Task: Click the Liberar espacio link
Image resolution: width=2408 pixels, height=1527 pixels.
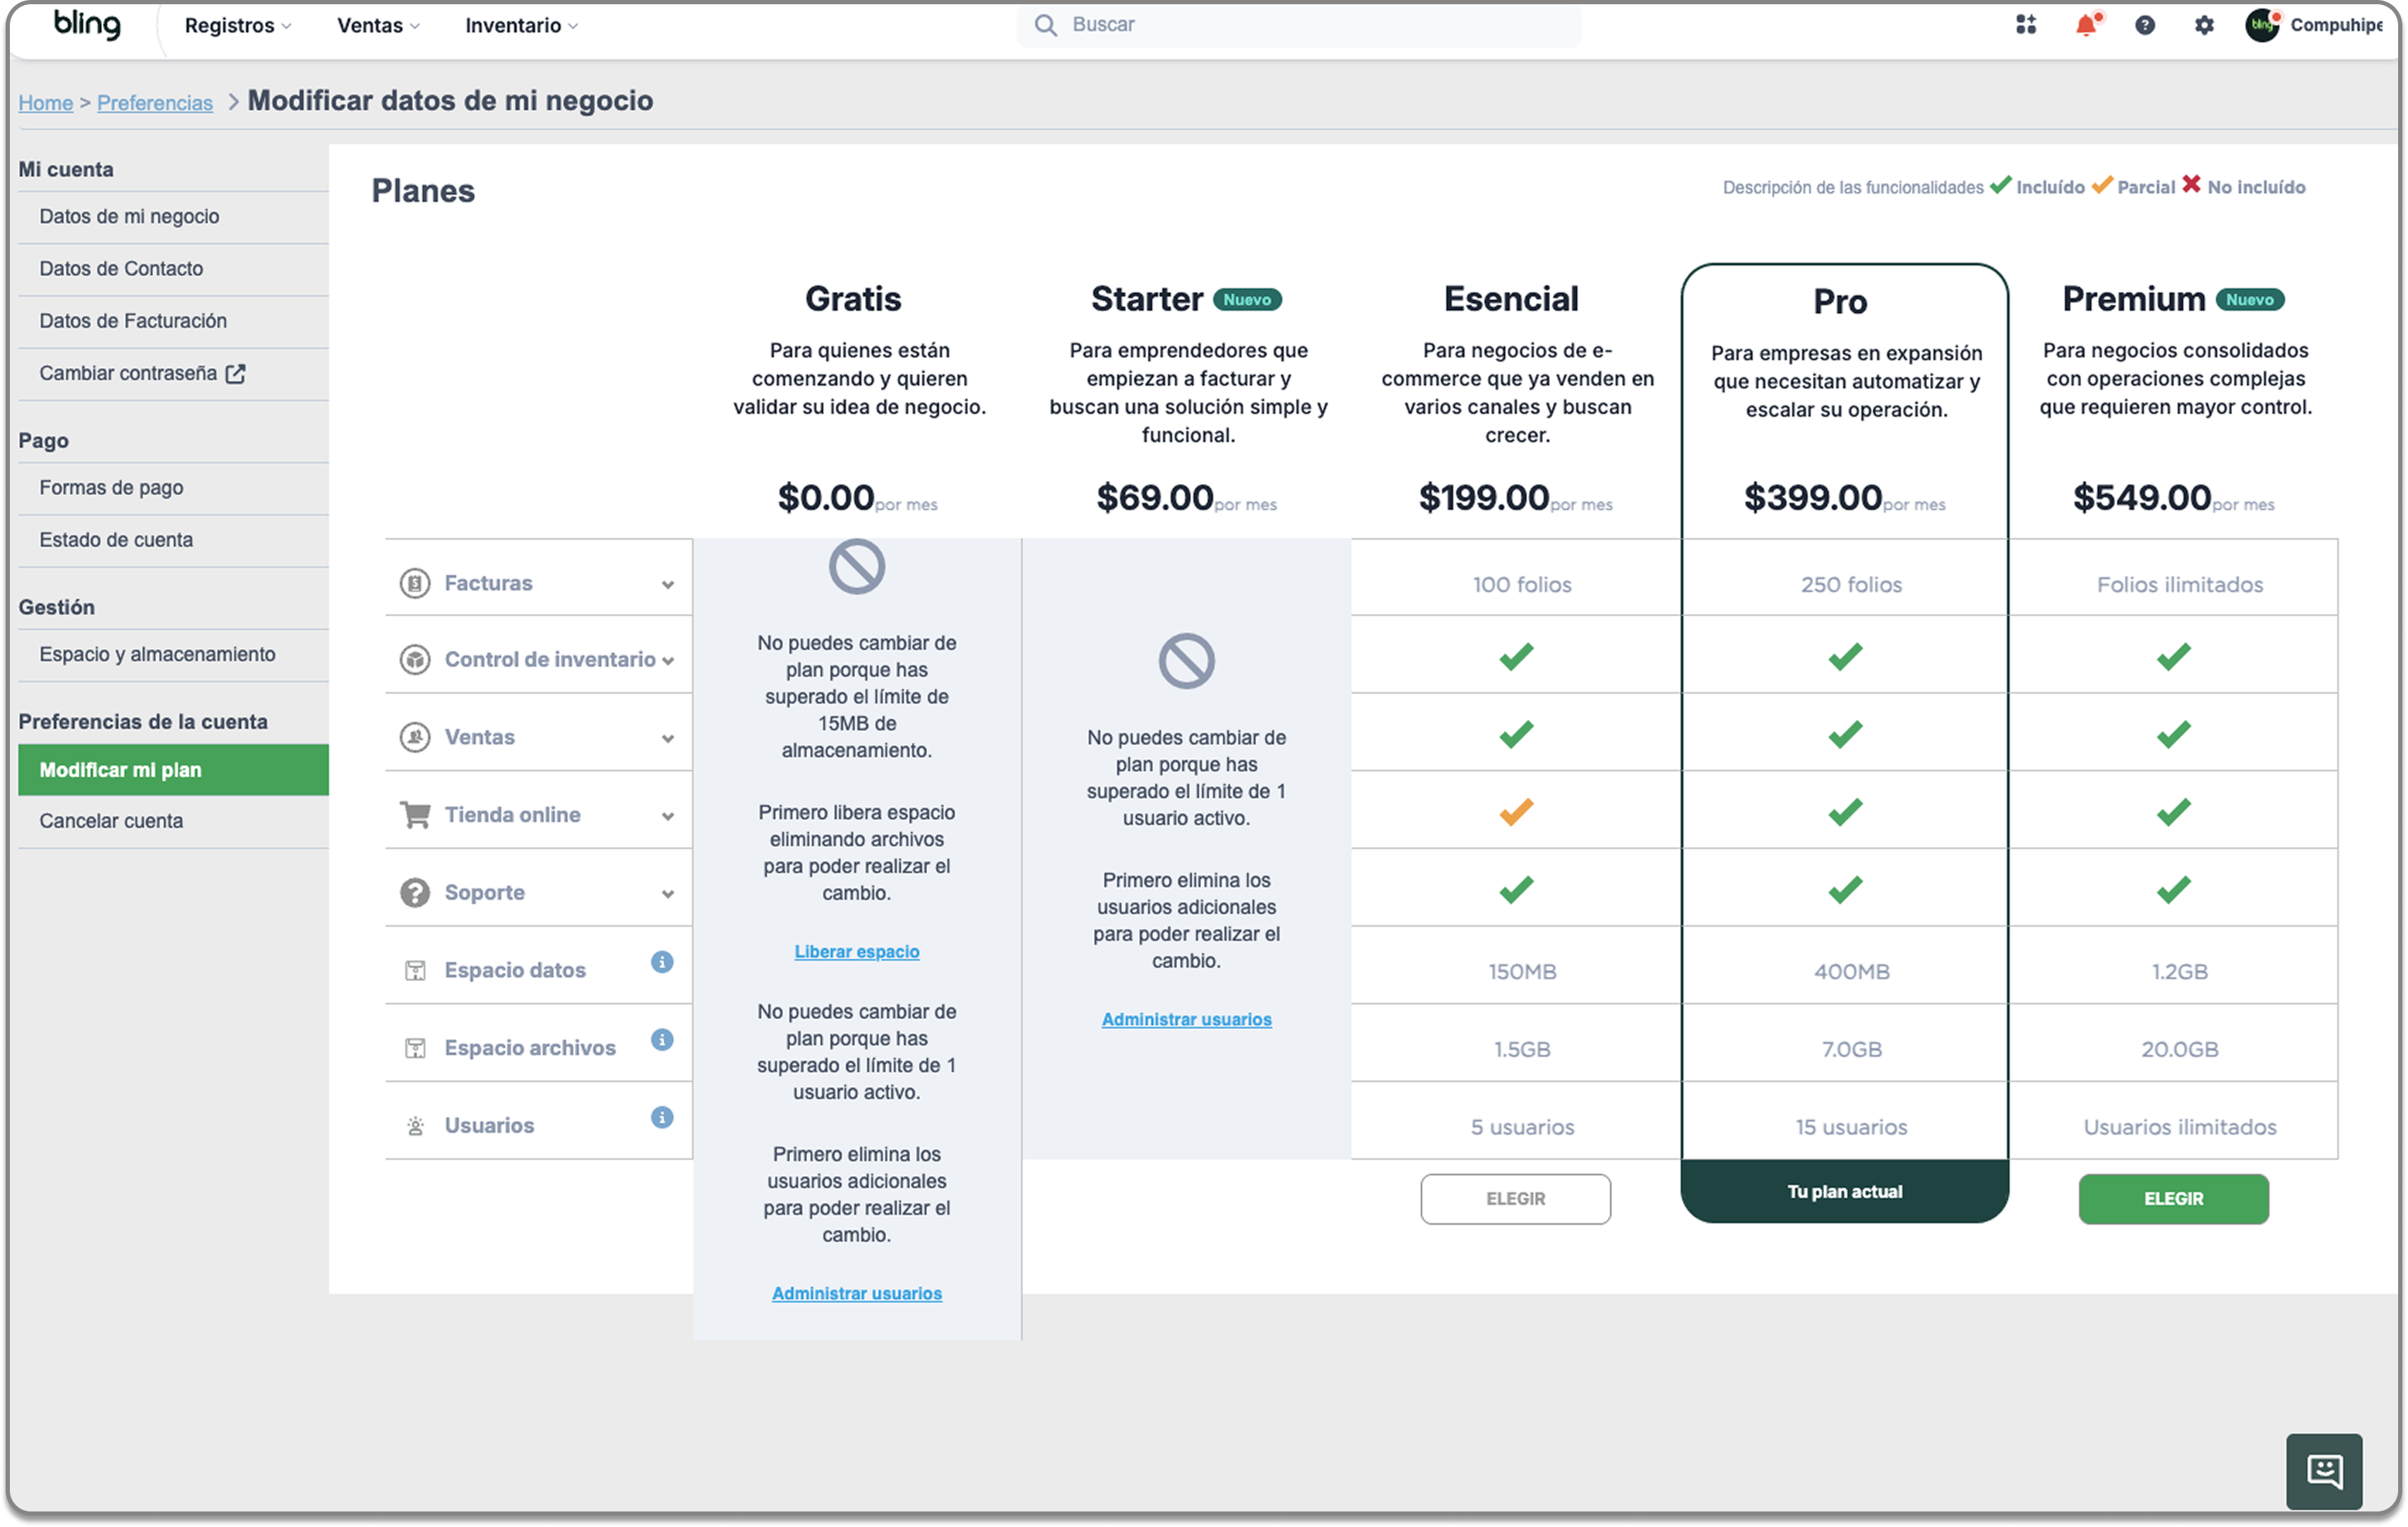Action: tap(857, 952)
